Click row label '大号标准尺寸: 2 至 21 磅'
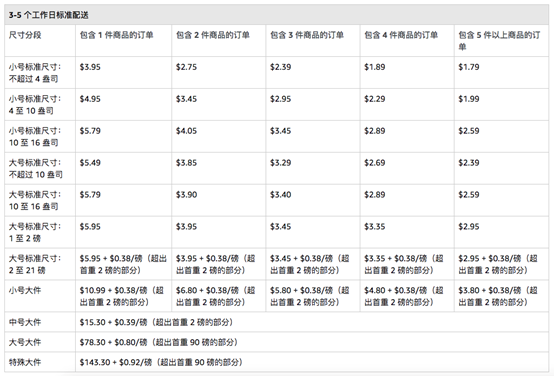This screenshot has height=376, width=554. tap(35, 264)
